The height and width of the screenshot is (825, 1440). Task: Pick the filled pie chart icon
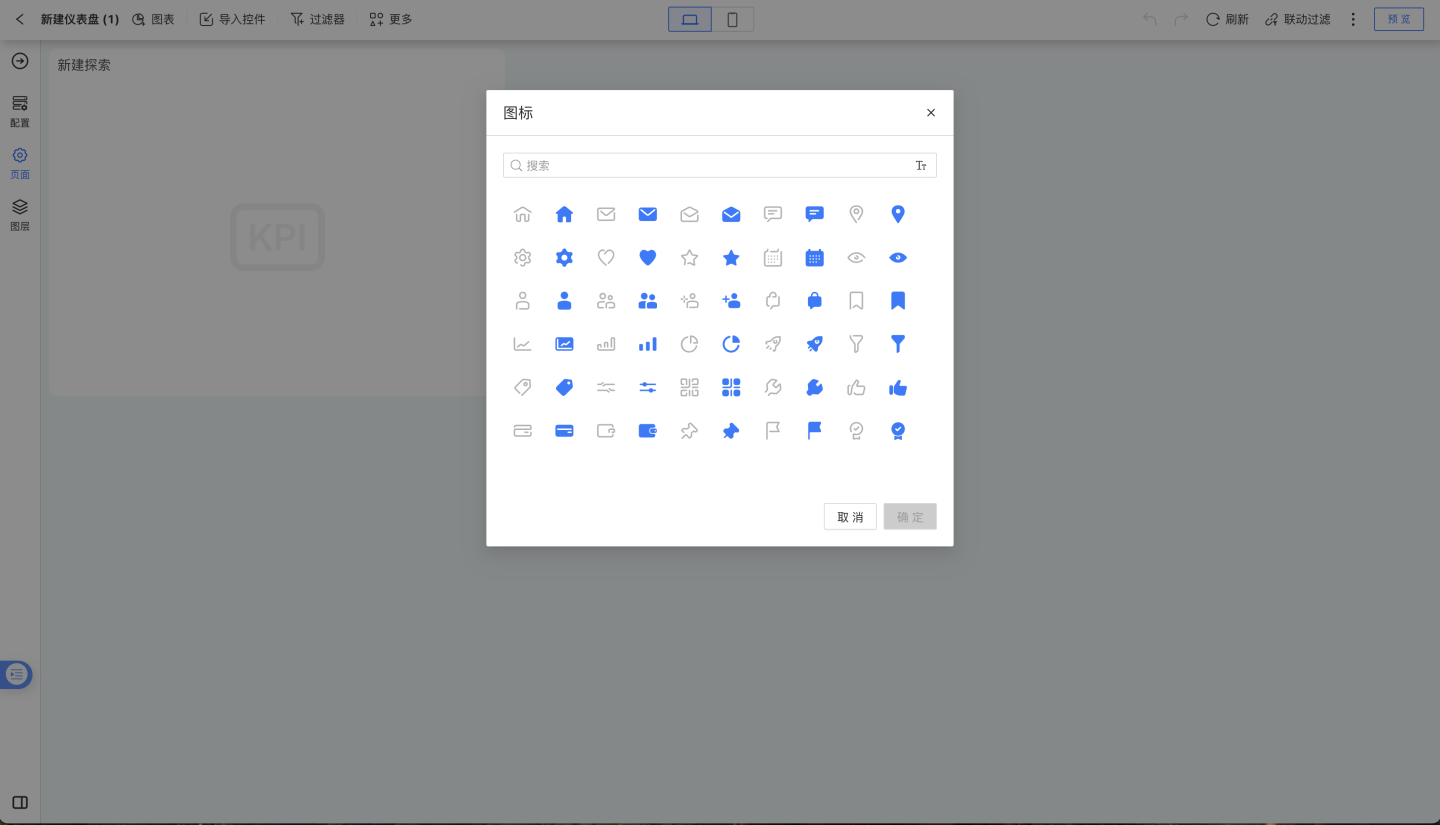coord(731,344)
